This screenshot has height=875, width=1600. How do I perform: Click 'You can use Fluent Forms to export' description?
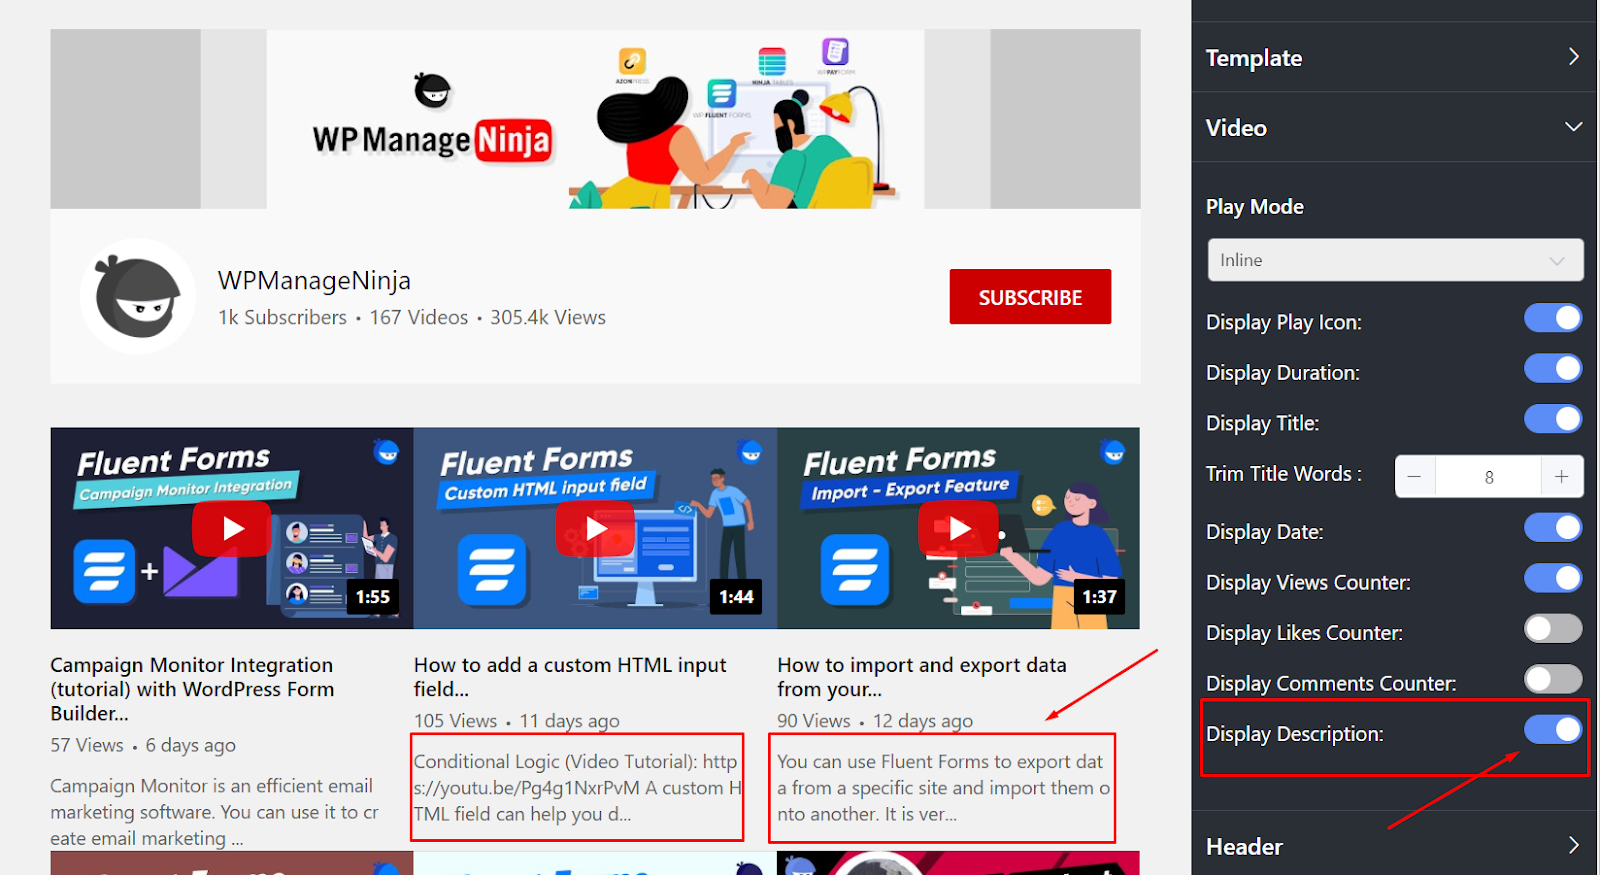point(943,788)
